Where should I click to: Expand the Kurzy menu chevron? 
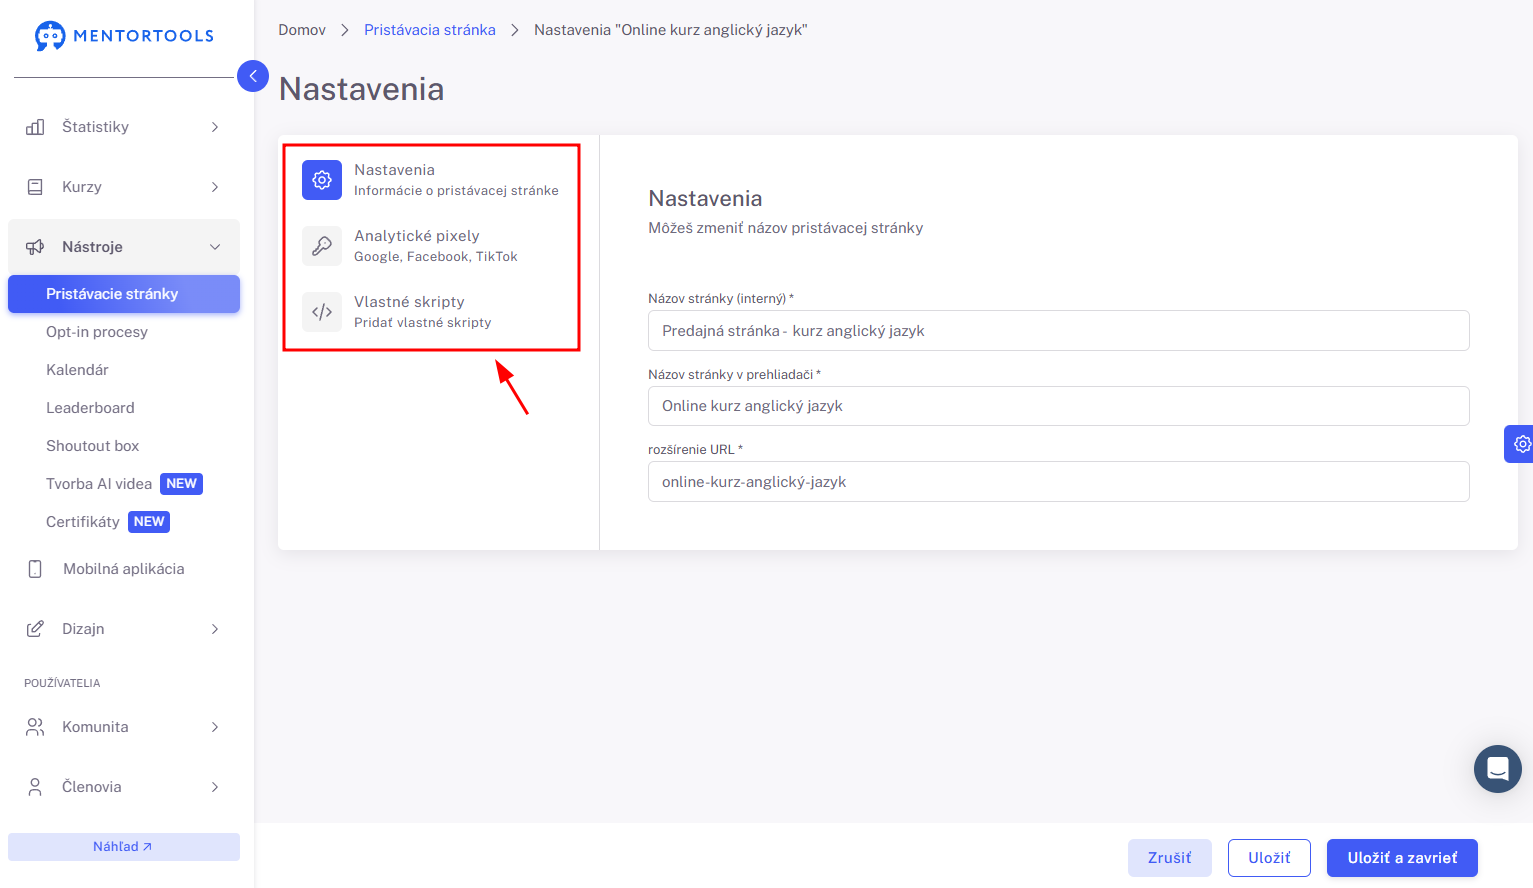pyautogui.click(x=215, y=187)
